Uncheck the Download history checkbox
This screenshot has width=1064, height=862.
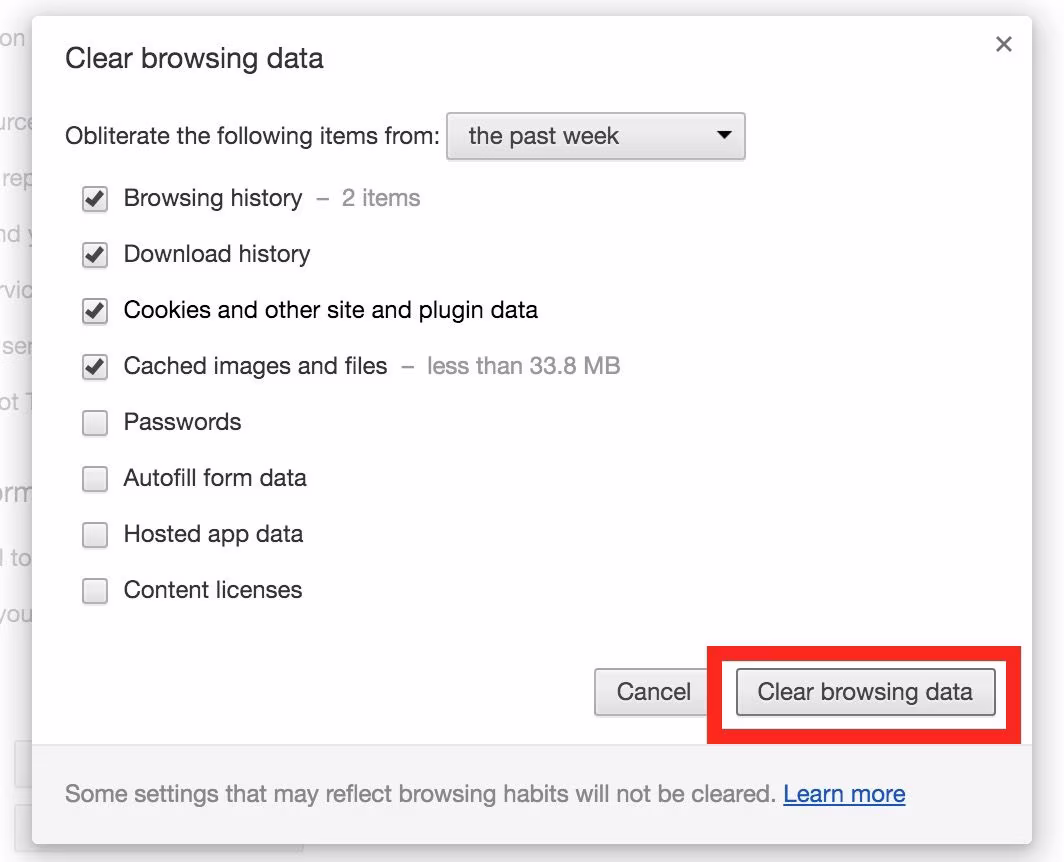(95, 255)
